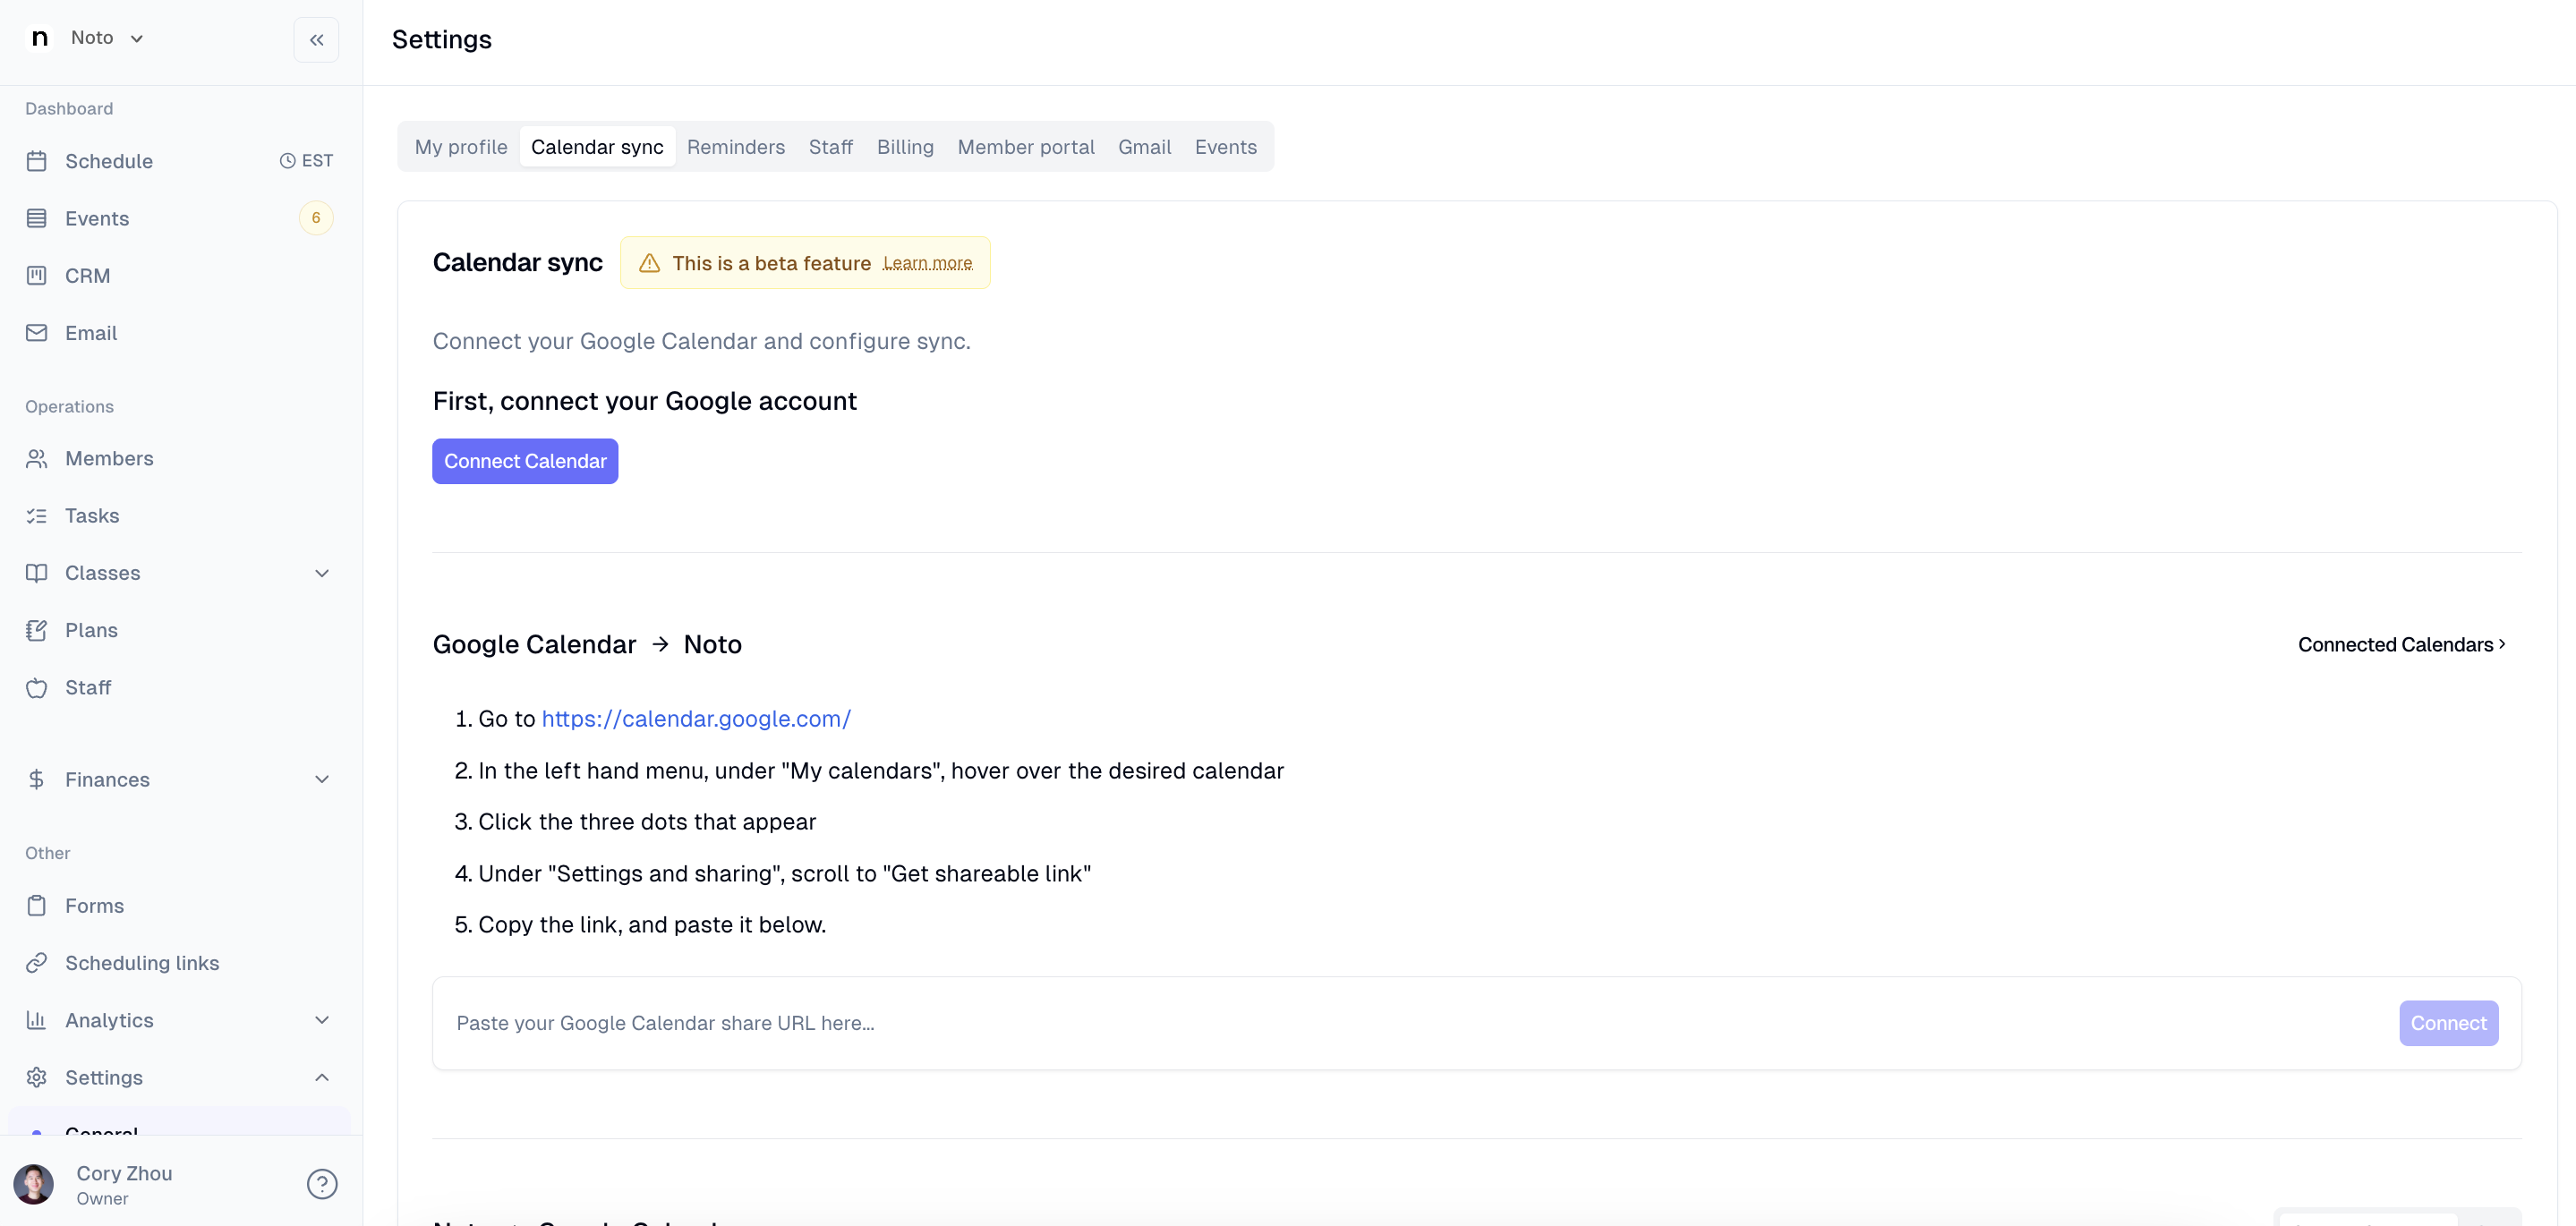The width and height of the screenshot is (2576, 1226).
Task: Open the help question mark icon
Action: tap(322, 1184)
